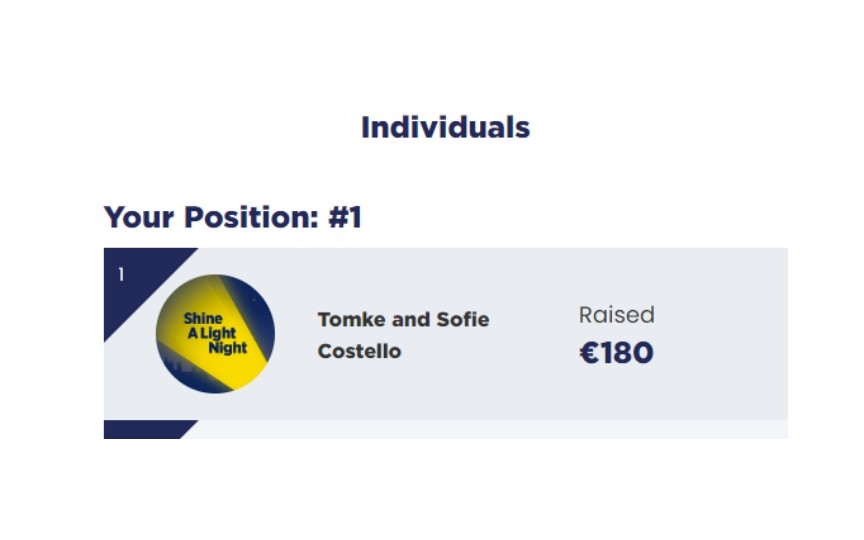Click the euro symbol in the amount
The image size is (864, 540).
pyautogui.click(x=589, y=353)
